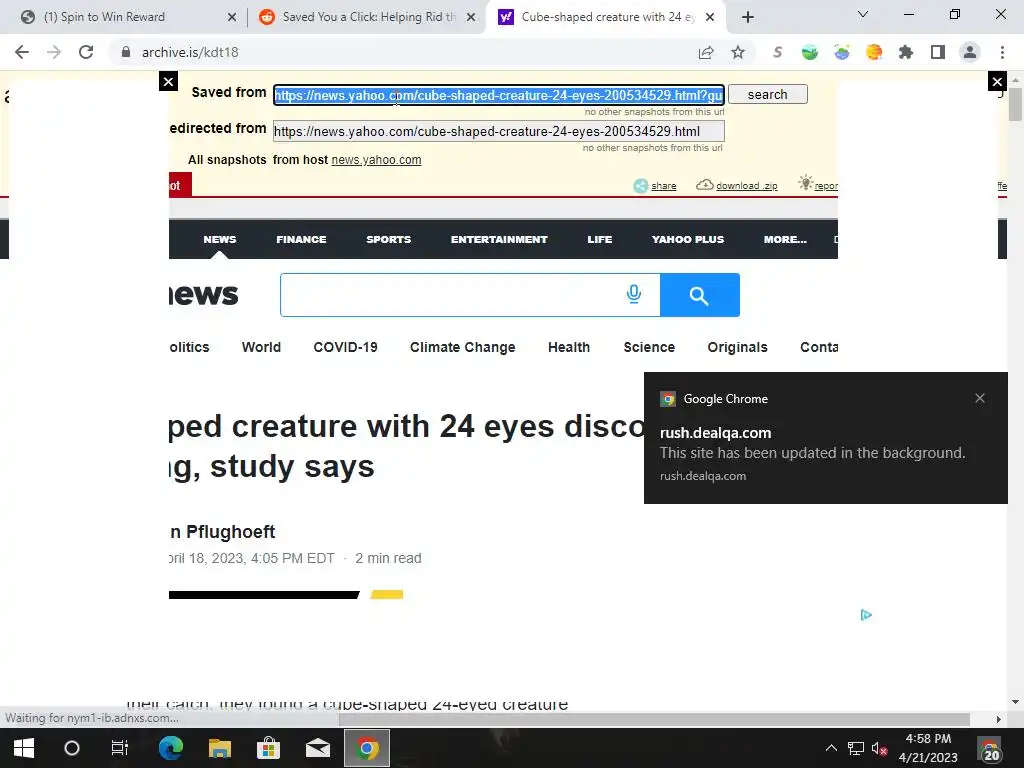1024x768 pixels.
Task: Open Microsoft Store from taskbar
Action: tap(268, 748)
